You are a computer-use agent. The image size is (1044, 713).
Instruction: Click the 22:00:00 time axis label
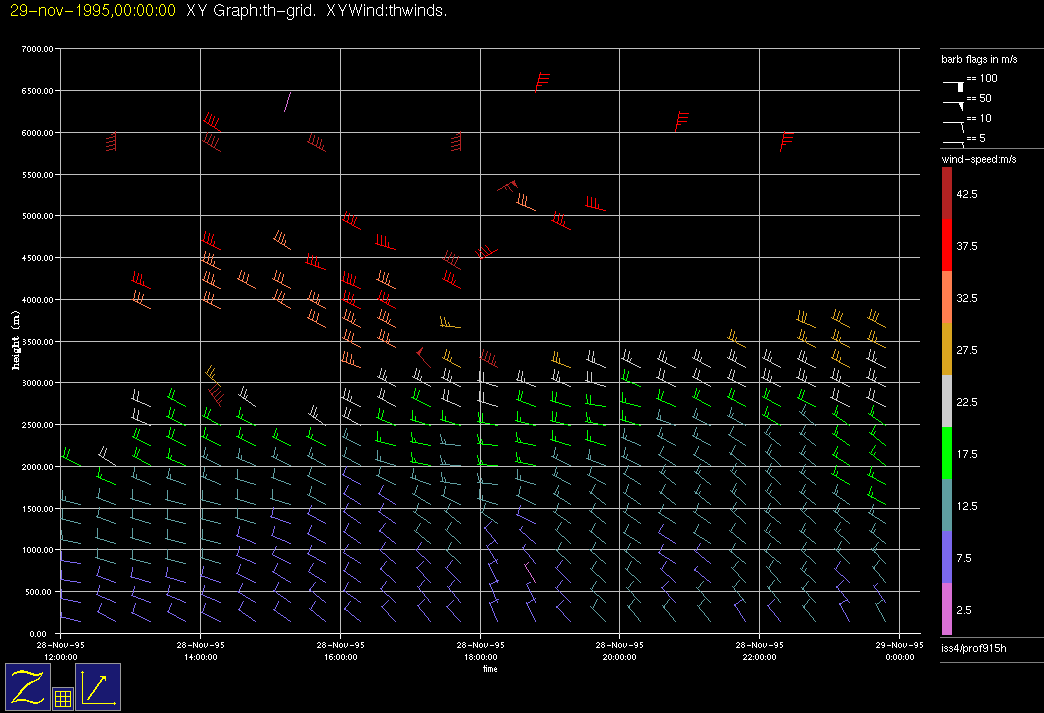tap(760, 651)
